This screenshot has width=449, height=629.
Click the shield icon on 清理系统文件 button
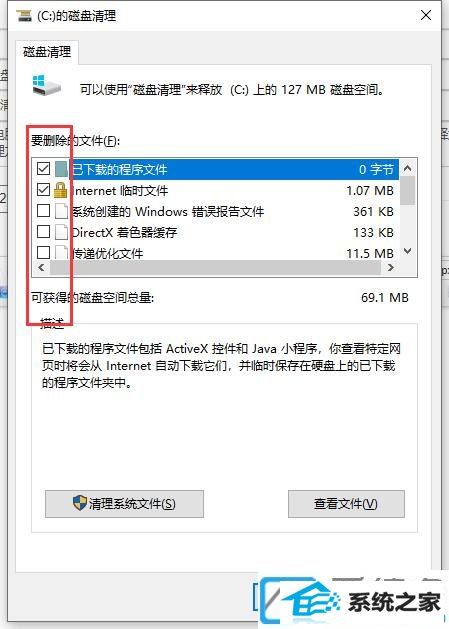(x=80, y=503)
